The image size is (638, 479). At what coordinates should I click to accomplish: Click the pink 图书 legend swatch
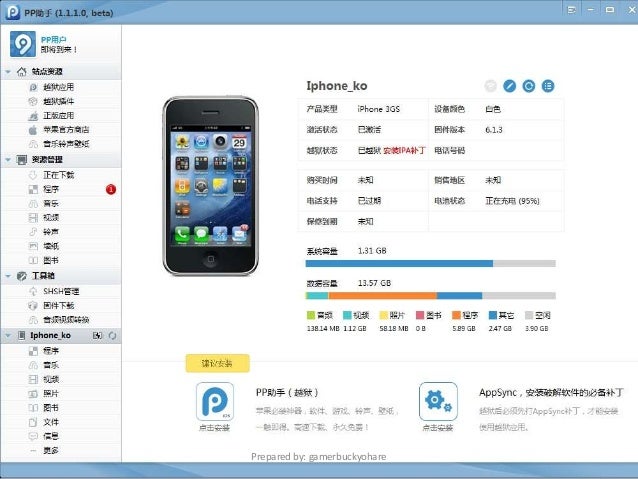(420, 315)
